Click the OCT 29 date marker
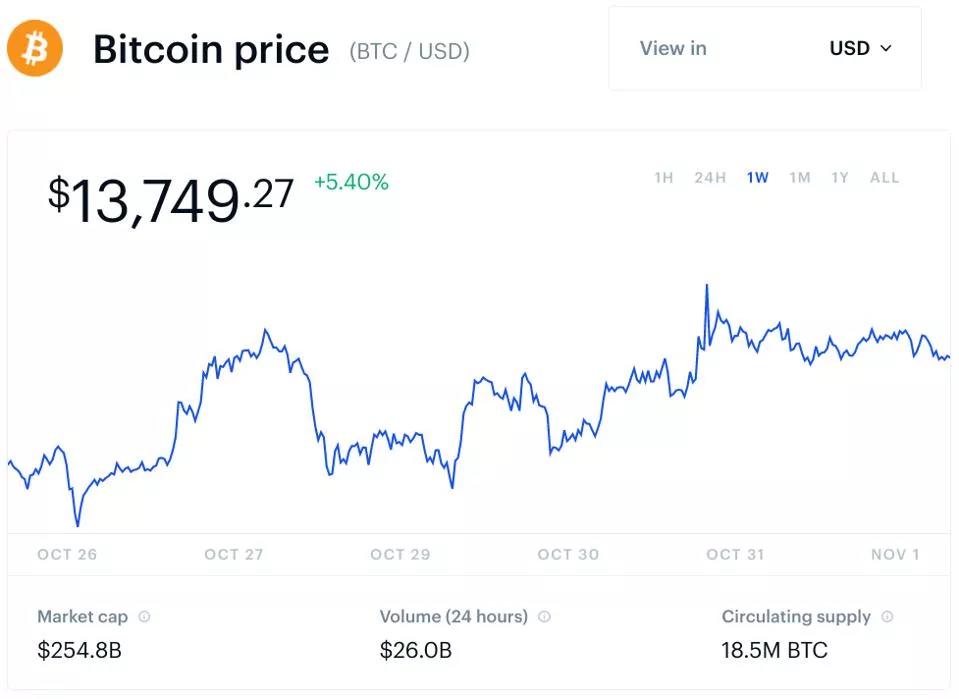Viewport: 959px width, 699px height. coord(400,554)
